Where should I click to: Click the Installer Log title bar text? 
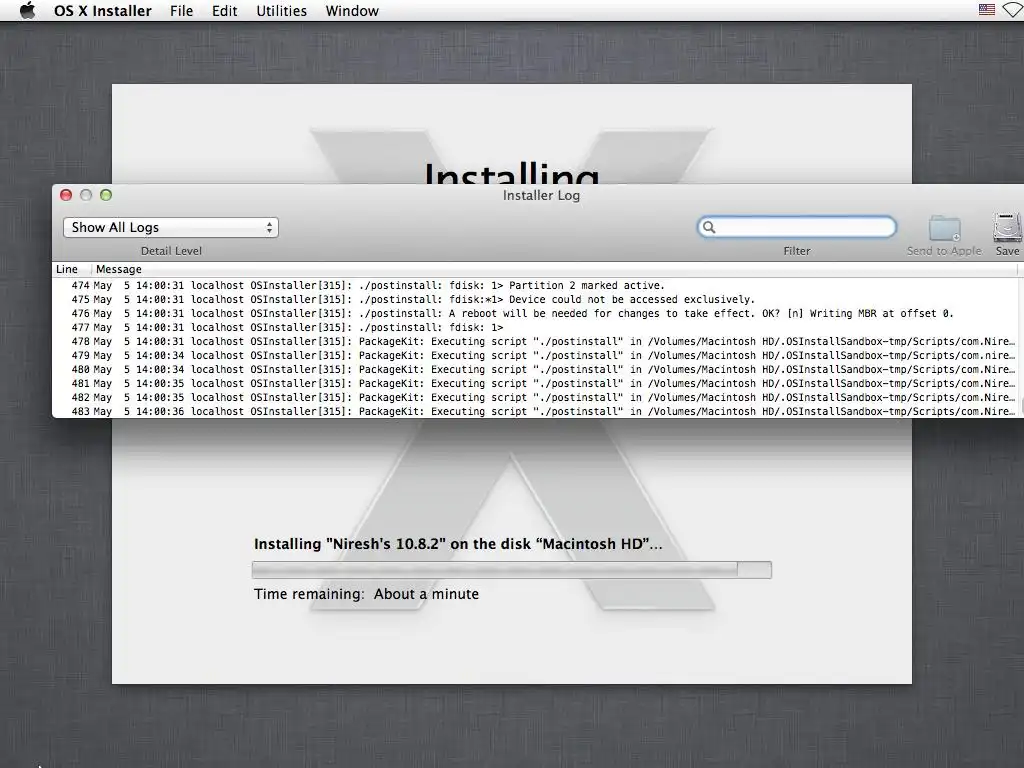541,195
